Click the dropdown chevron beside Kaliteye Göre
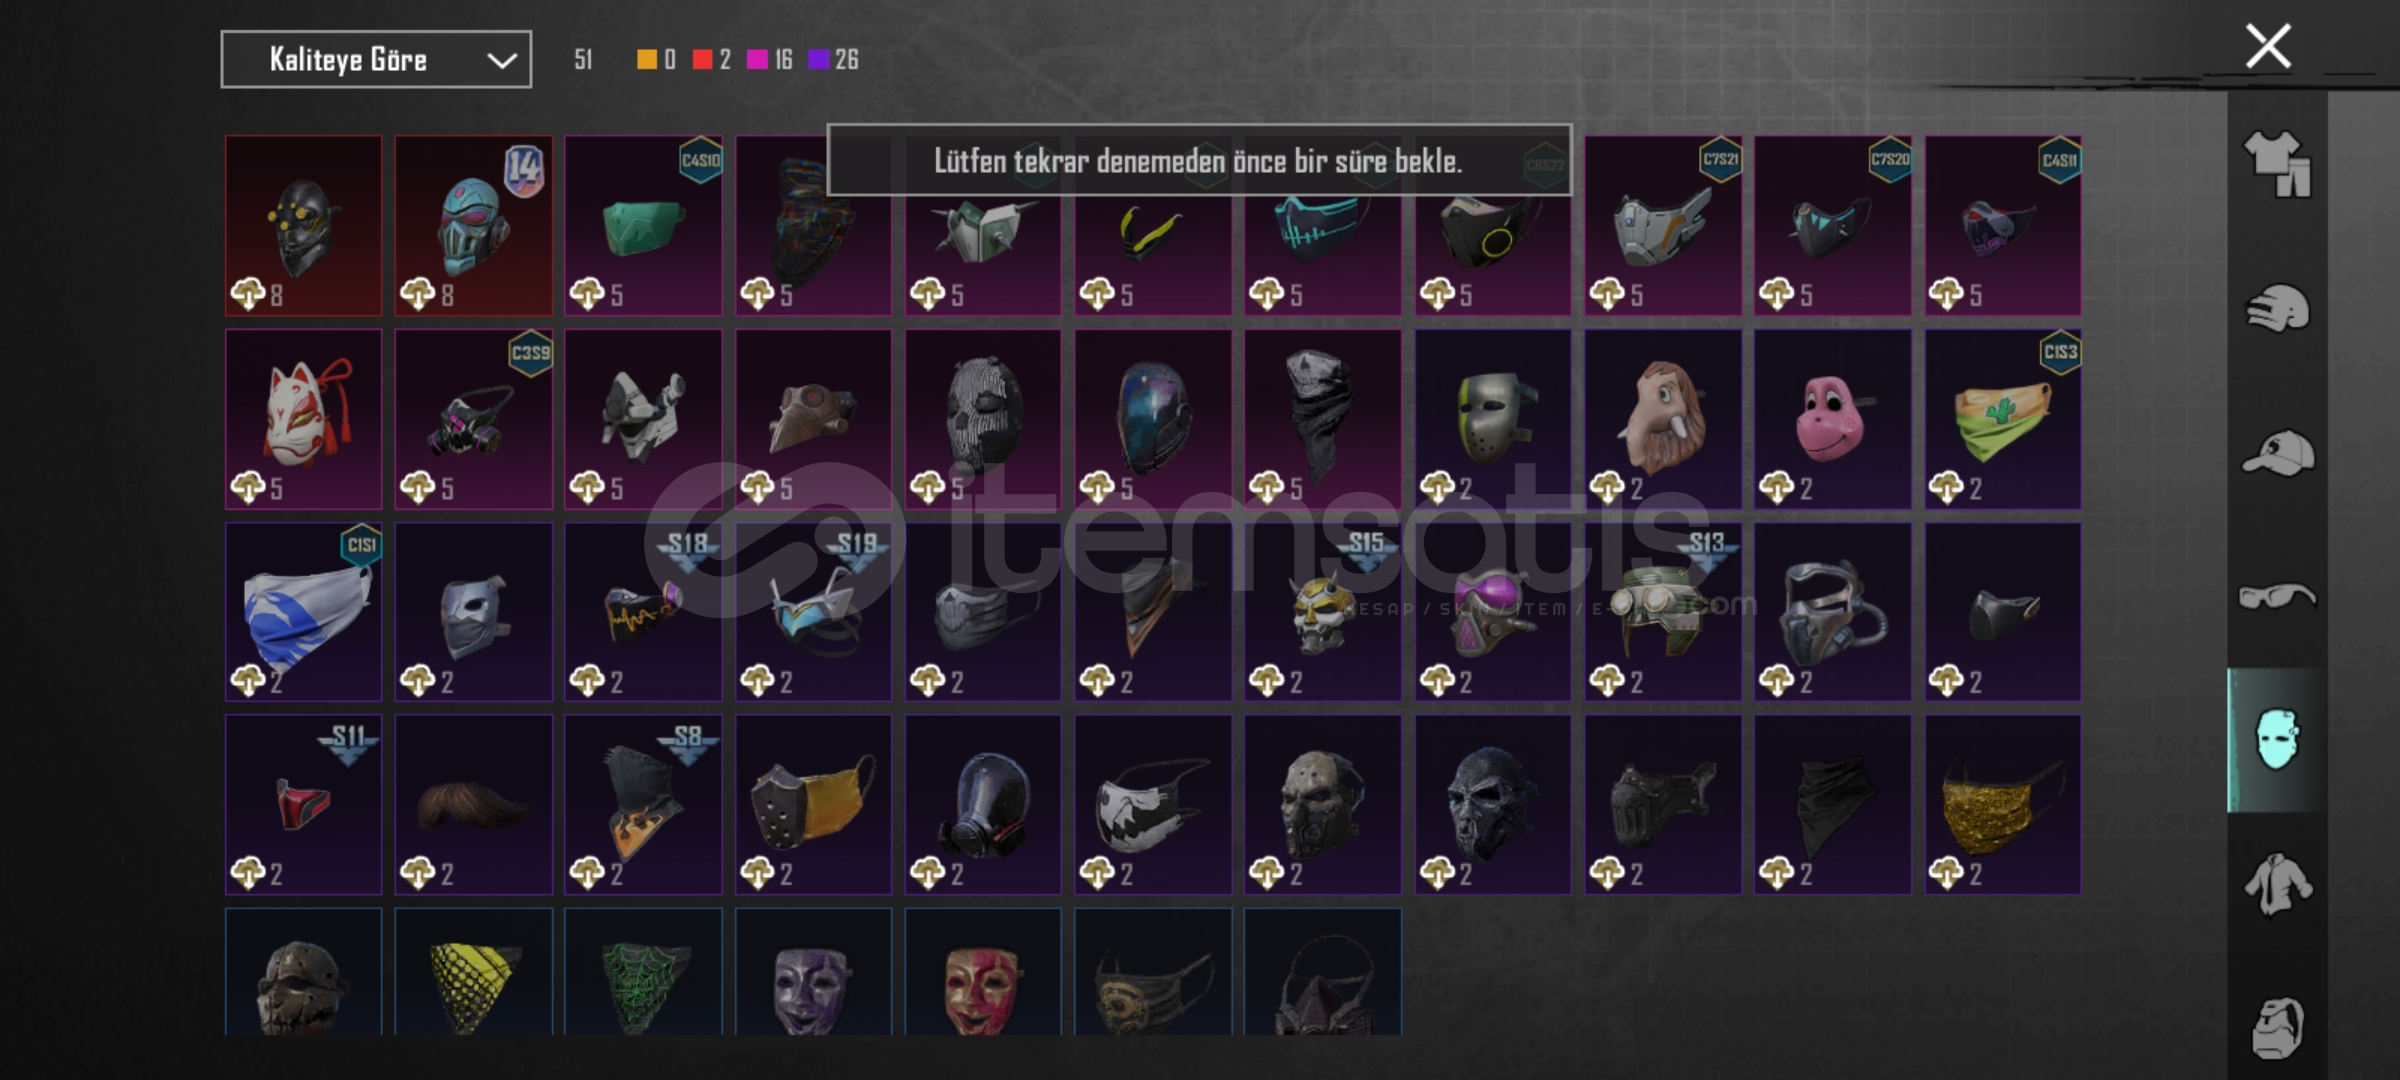This screenshot has width=2400, height=1080. coord(501,61)
